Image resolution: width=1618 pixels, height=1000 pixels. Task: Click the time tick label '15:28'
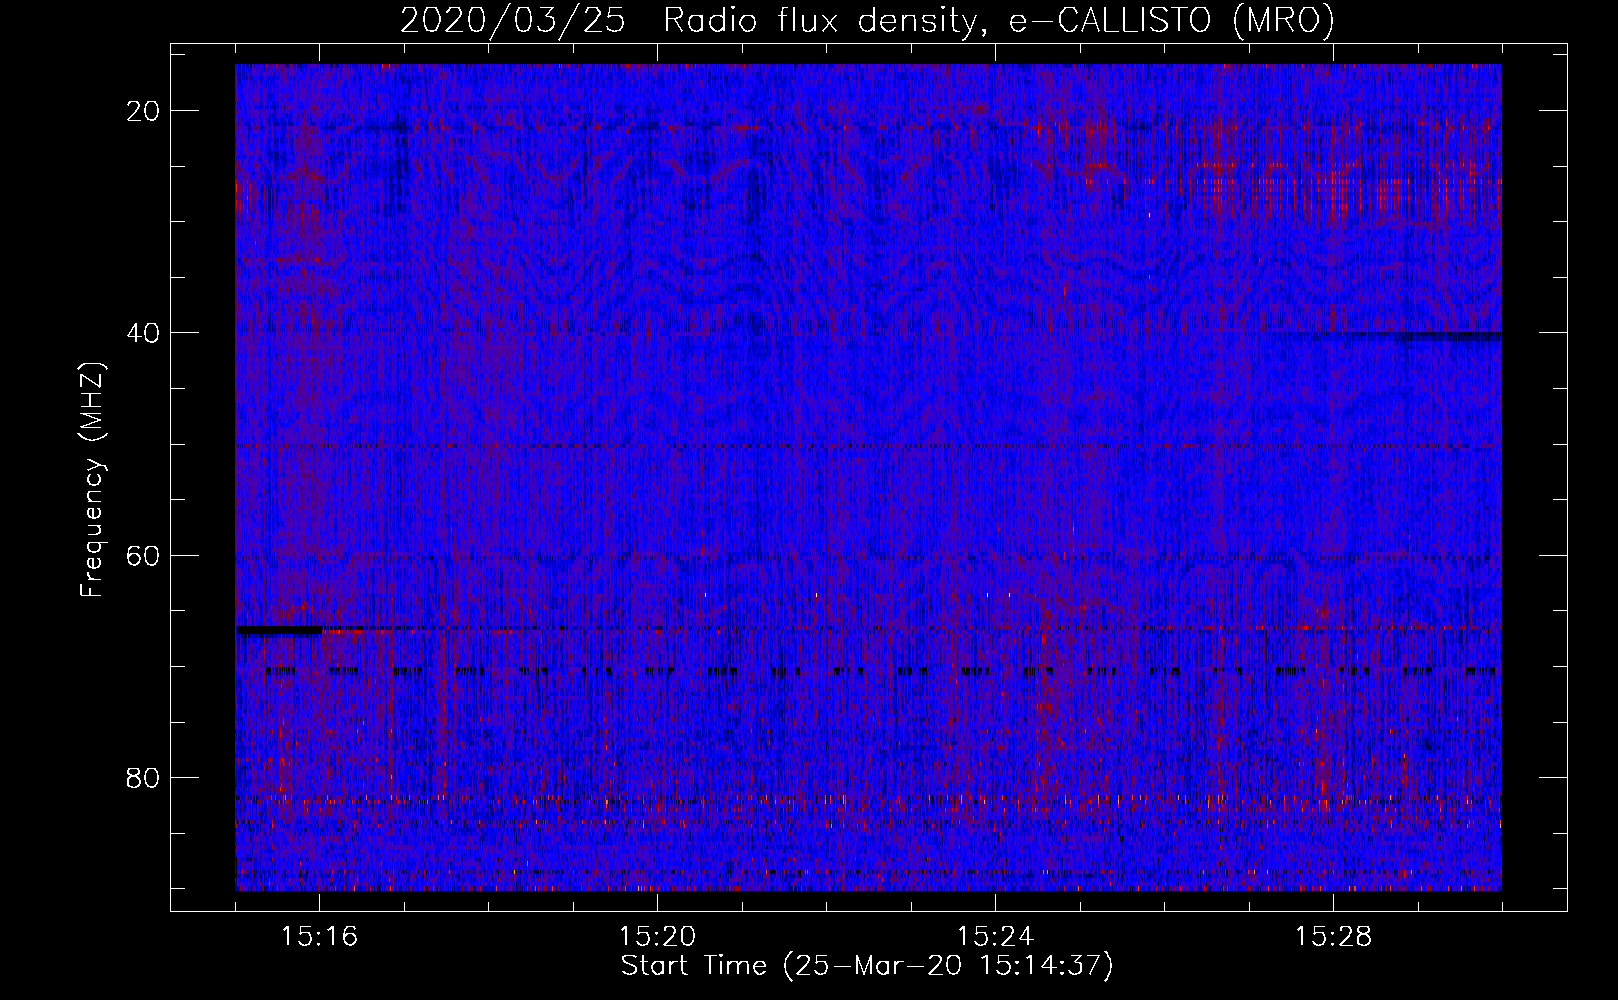pos(1333,937)
